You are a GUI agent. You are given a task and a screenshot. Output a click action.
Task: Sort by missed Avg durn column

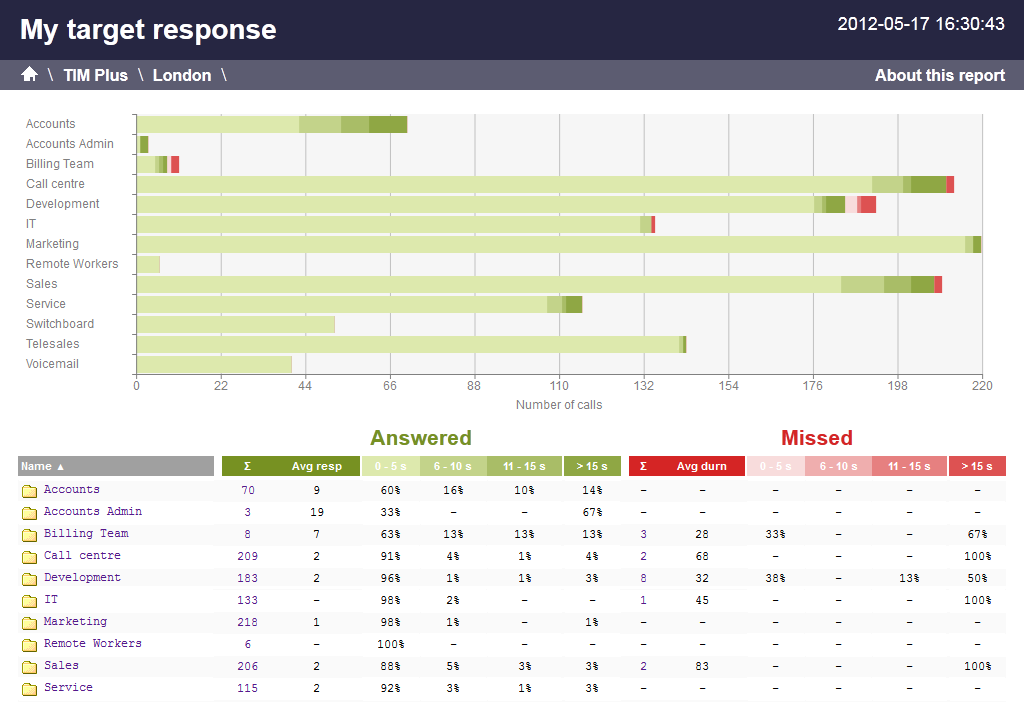[x=701, y=466]
